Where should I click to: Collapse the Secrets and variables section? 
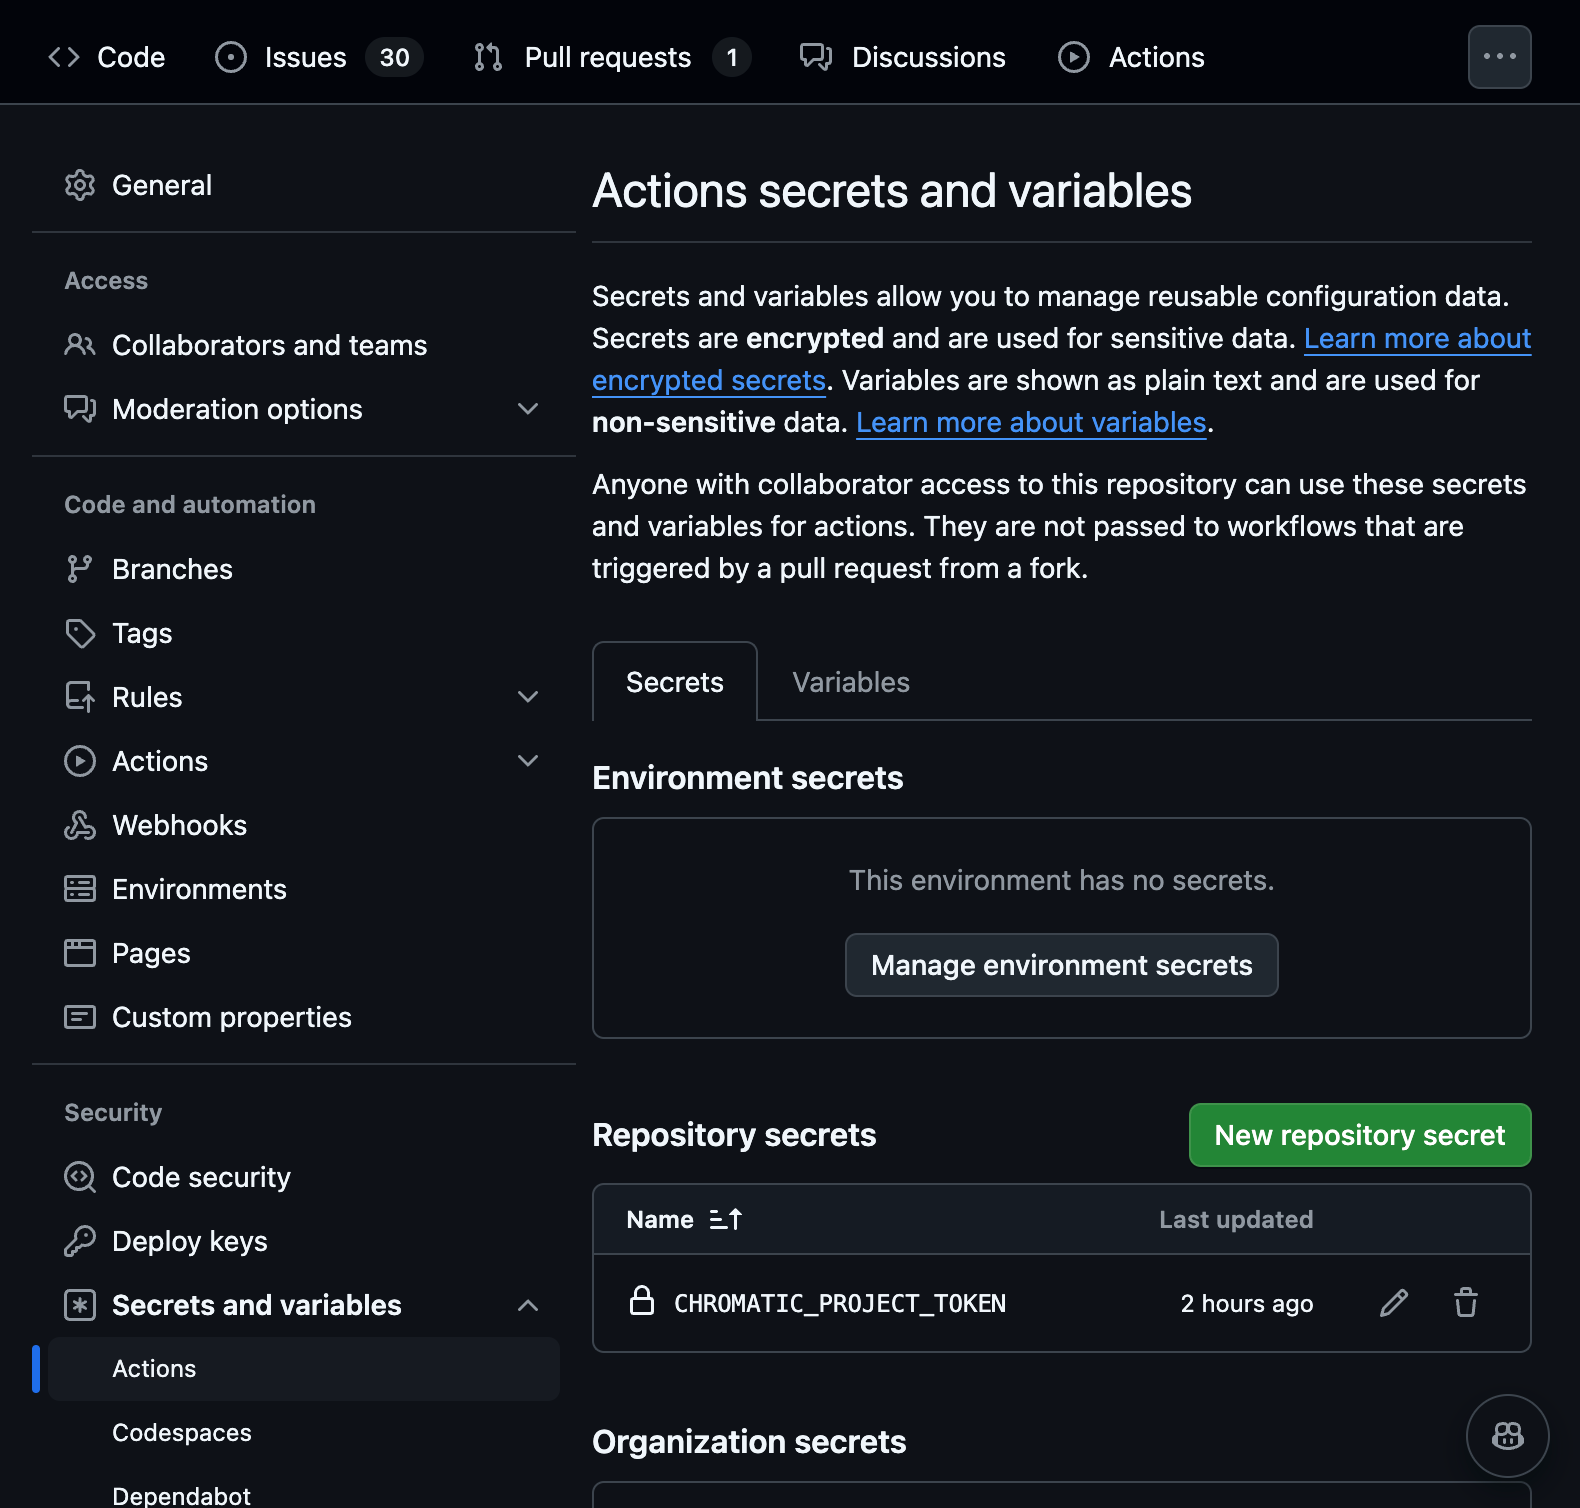(x=528, y=1305)
